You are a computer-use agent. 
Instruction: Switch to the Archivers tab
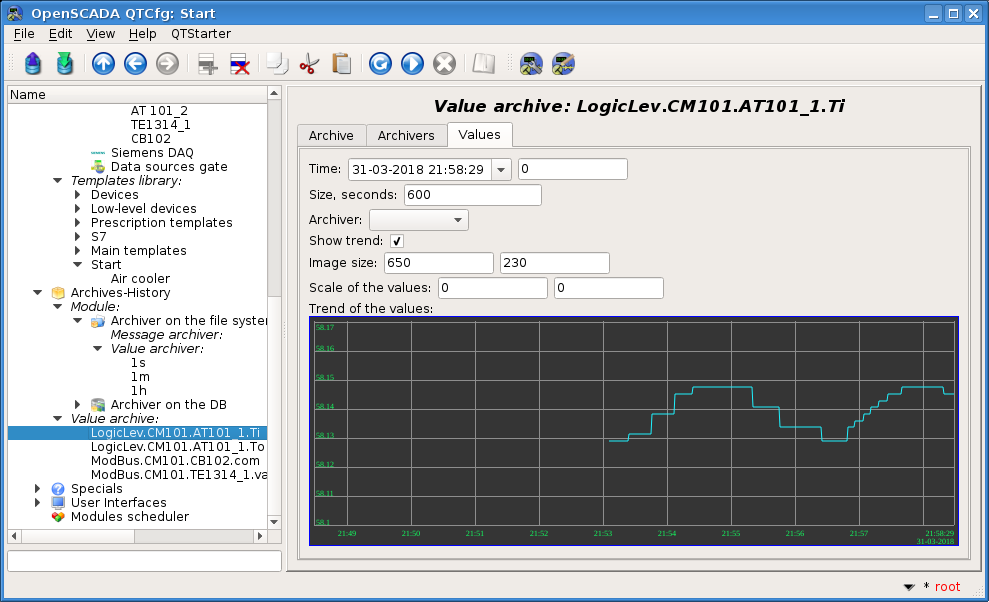pos(406,136)
